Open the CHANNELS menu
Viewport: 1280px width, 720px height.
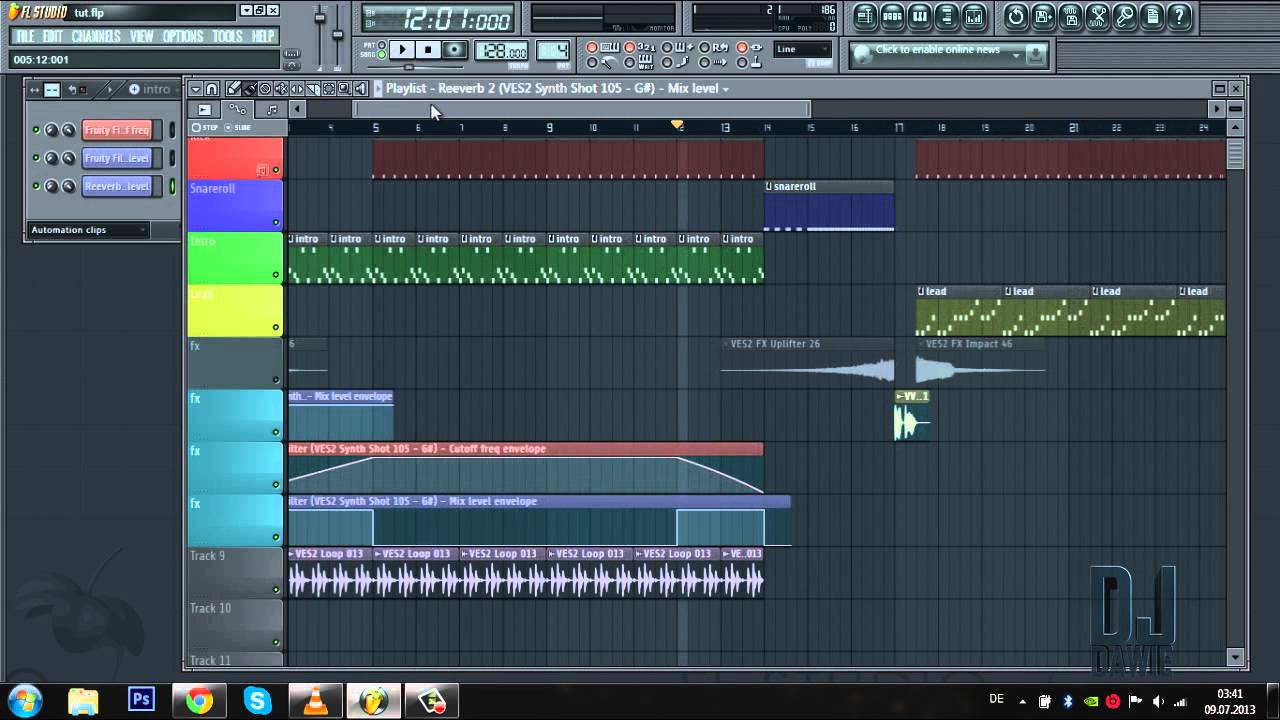coord(96,36)
